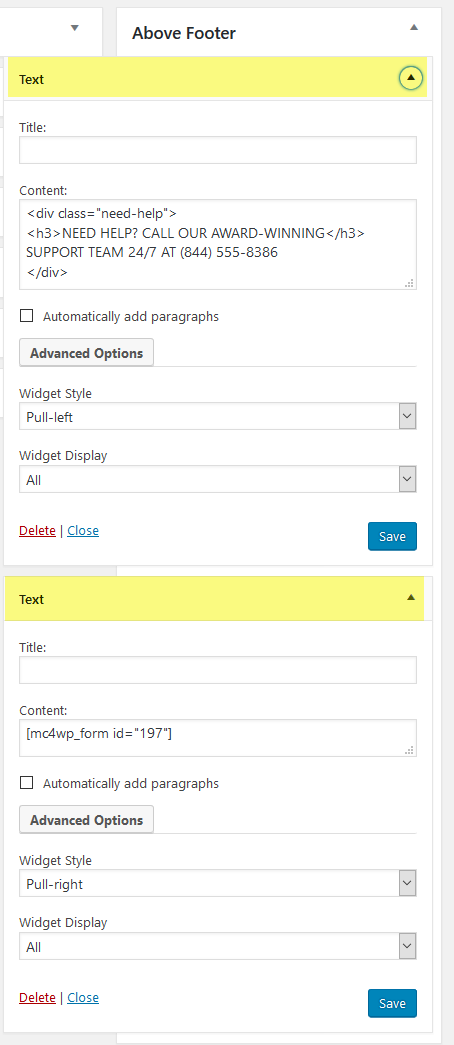Open Advanced Options in the first widget
454x1045 pixels.
click(x=87, y=353)
